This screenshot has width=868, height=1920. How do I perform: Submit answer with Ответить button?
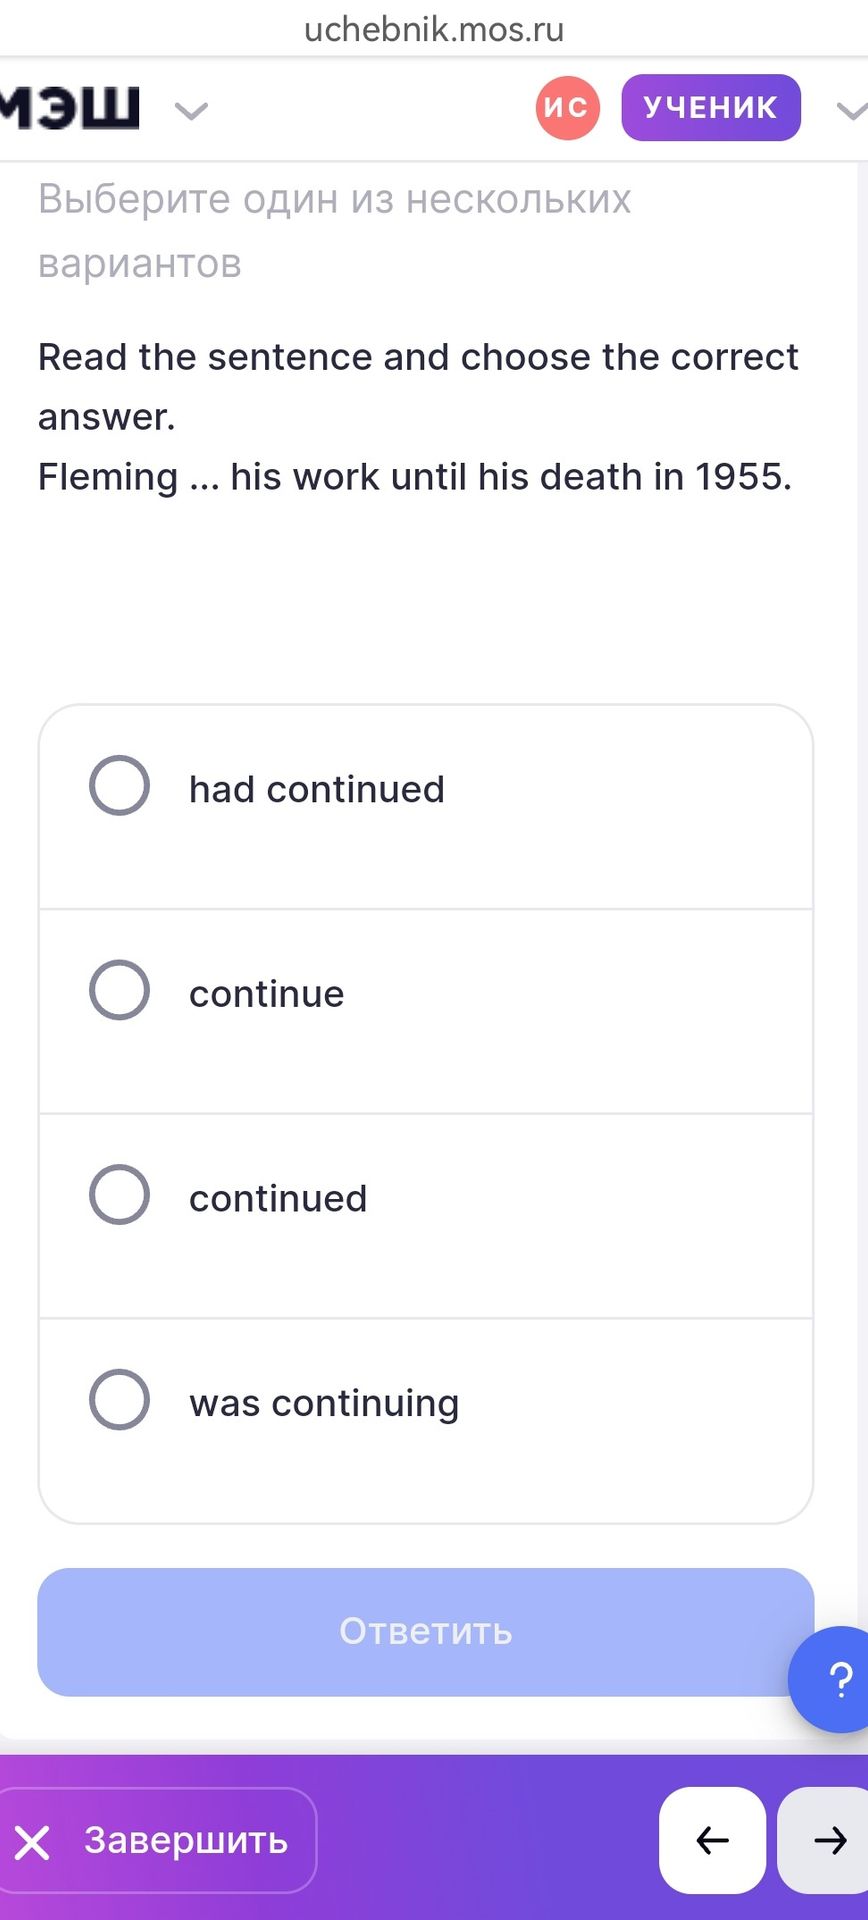click(426, 1631)
